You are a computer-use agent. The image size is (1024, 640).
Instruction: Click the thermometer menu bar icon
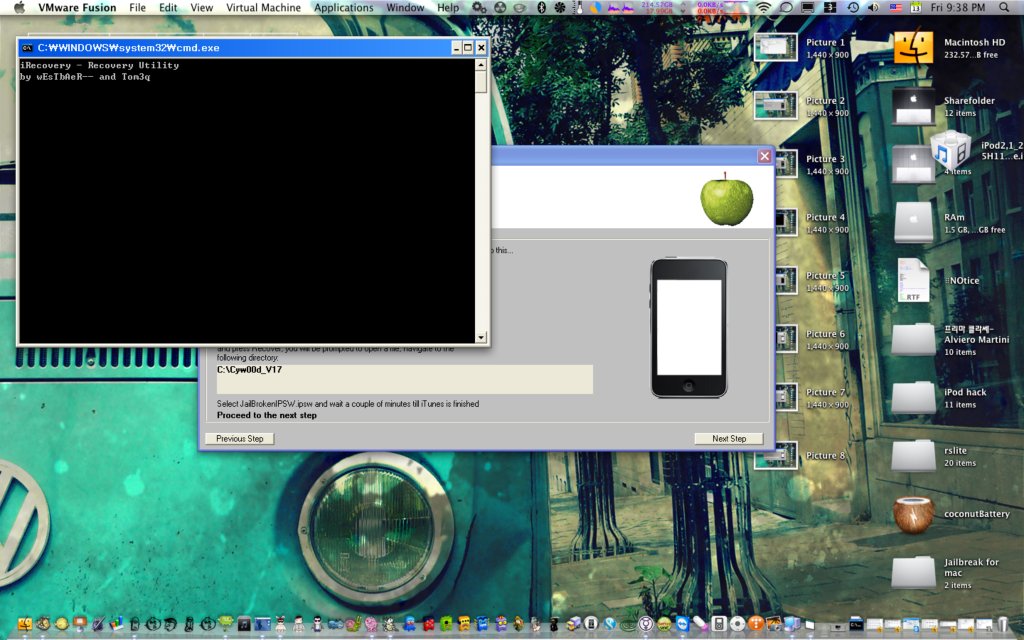[579, 8]
